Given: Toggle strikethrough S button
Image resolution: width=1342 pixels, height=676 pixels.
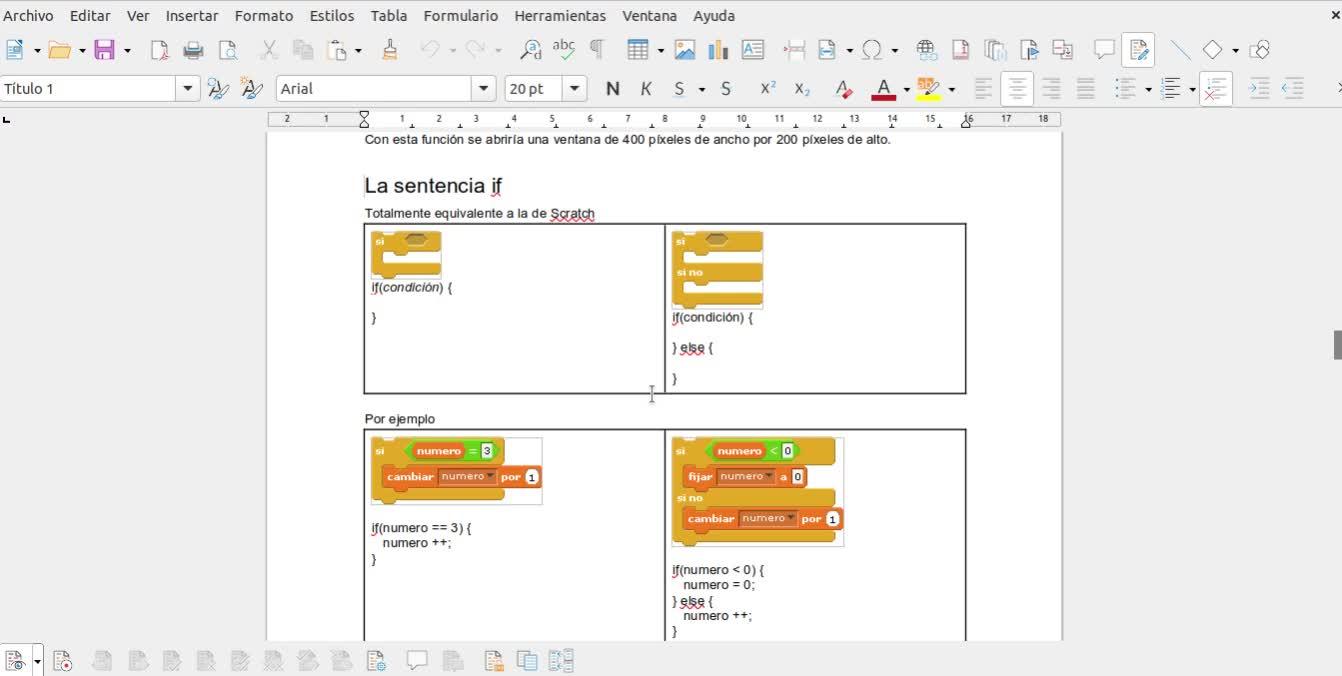Looking at the screenshot, I should pos(726,89).
